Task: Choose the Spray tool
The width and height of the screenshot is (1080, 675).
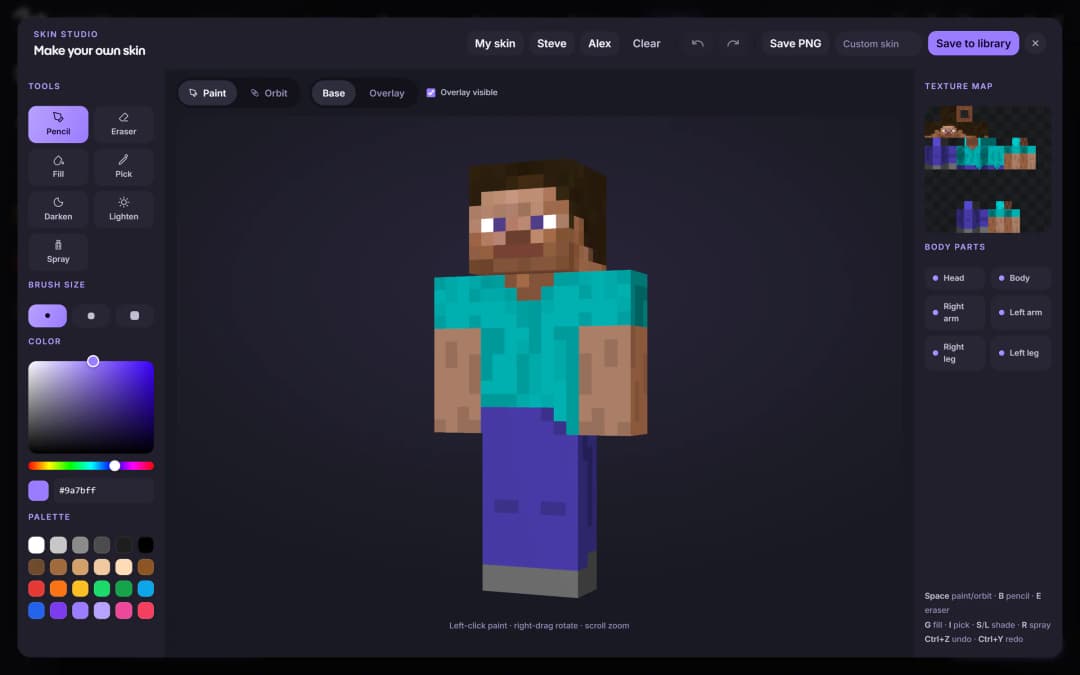Action: [58, 252]
